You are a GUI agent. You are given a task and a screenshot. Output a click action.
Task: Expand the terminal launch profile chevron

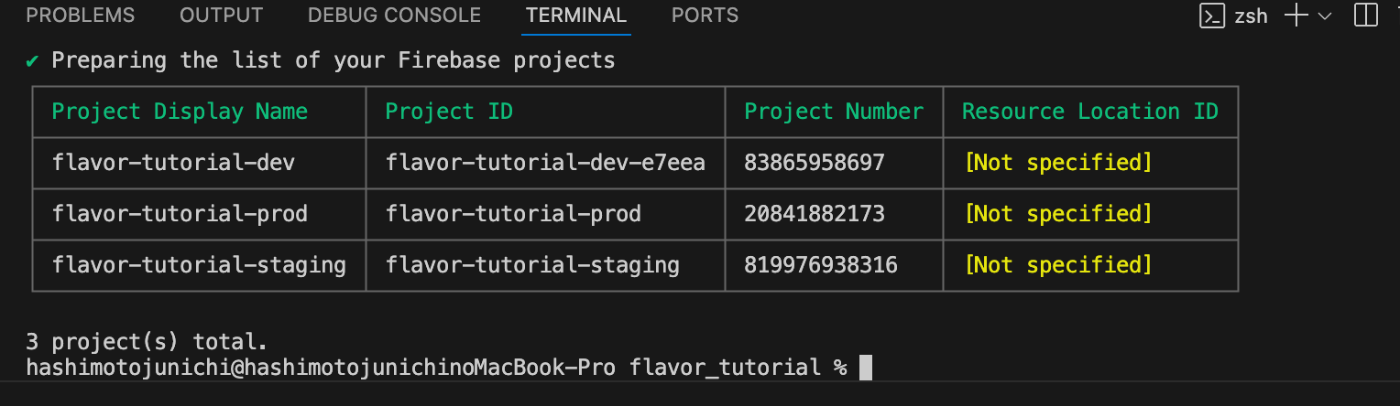click(1325, 16)
